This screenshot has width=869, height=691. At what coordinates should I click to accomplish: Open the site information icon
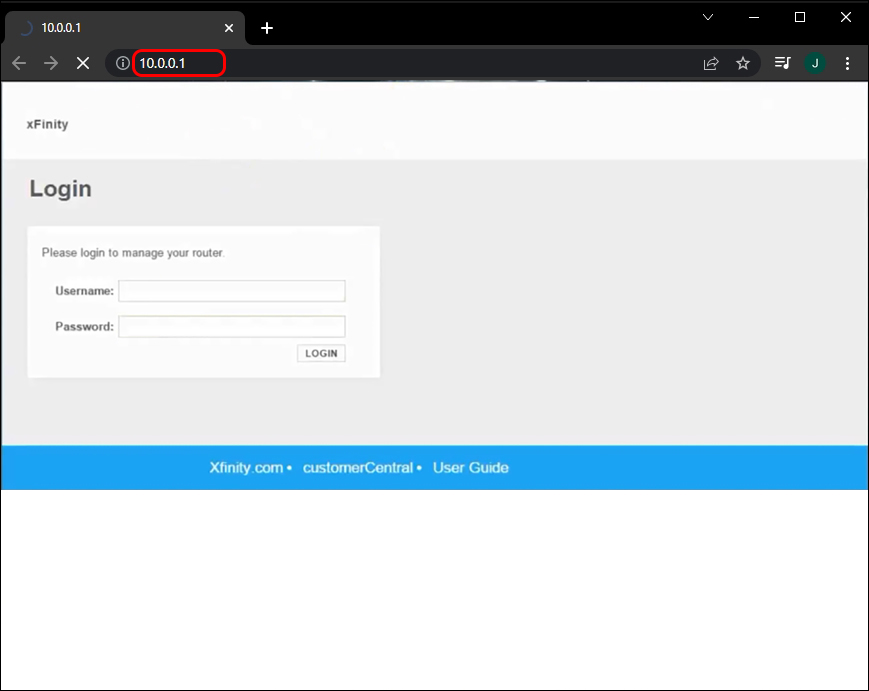122,63
